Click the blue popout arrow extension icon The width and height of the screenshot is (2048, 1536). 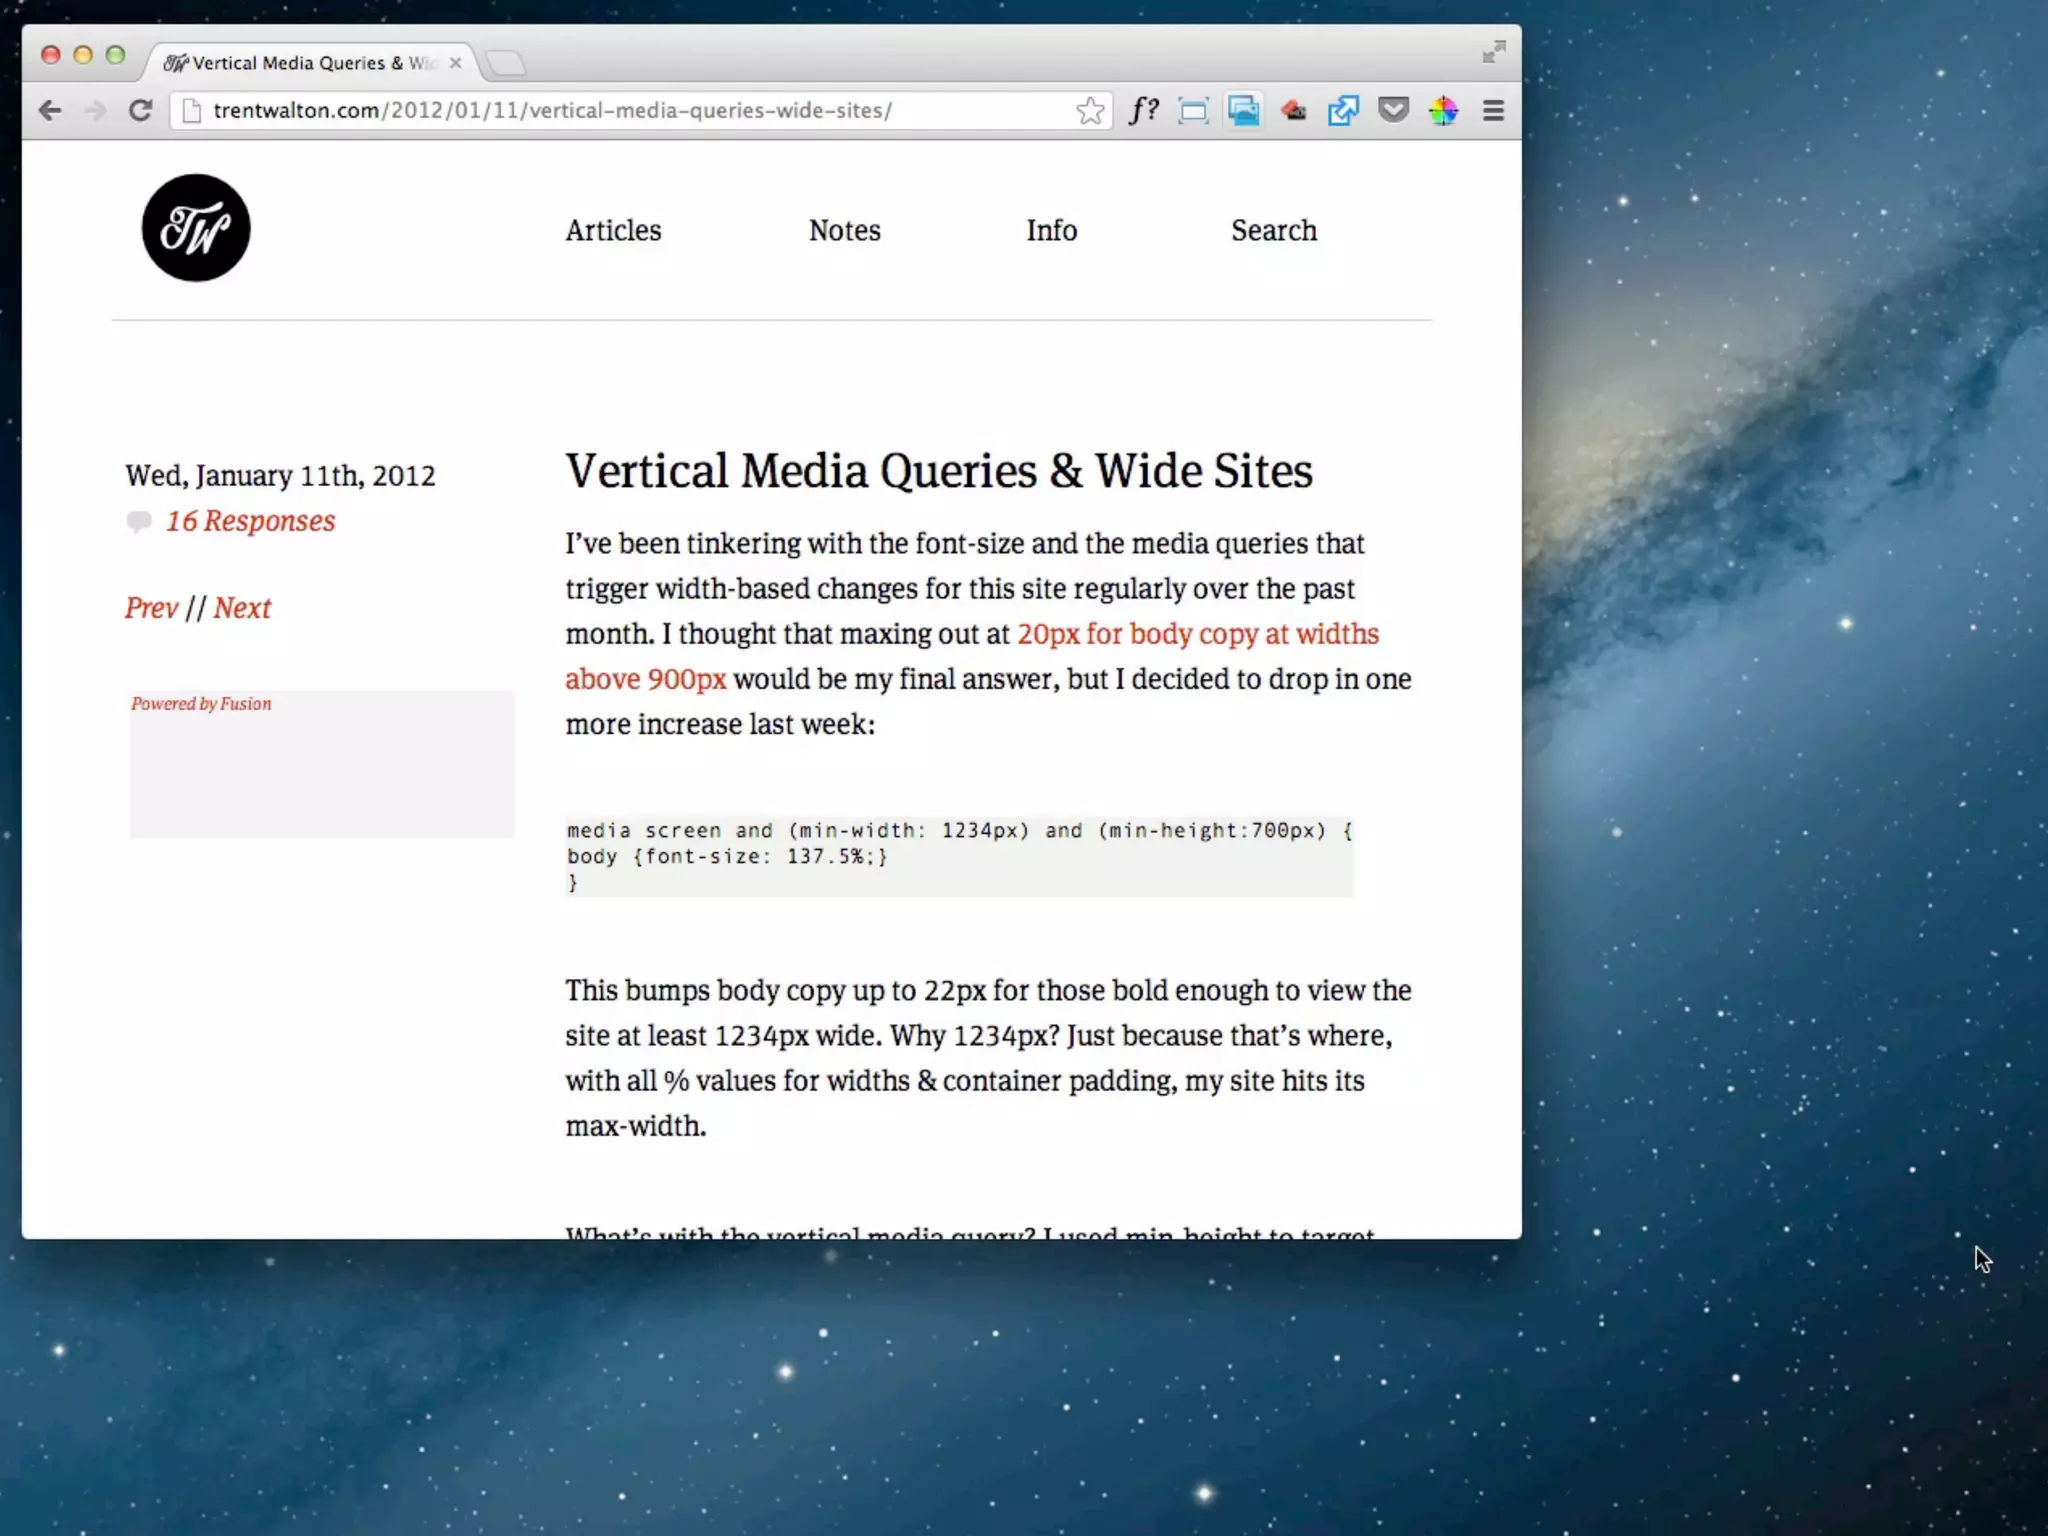pos(1343,110)
